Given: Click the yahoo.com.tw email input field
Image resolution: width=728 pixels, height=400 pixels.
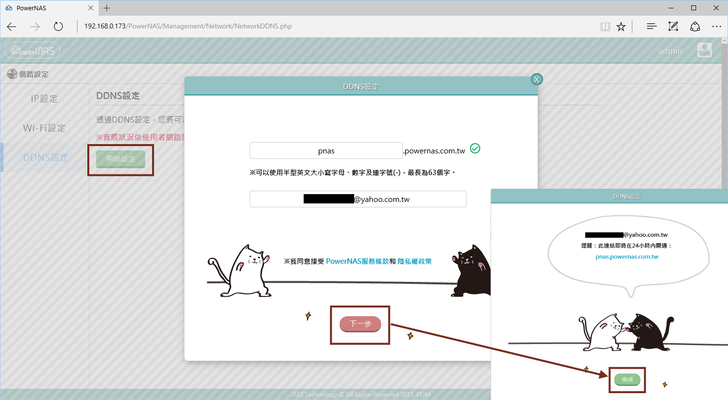Looking at the screenshot, I should click(358, 199).
